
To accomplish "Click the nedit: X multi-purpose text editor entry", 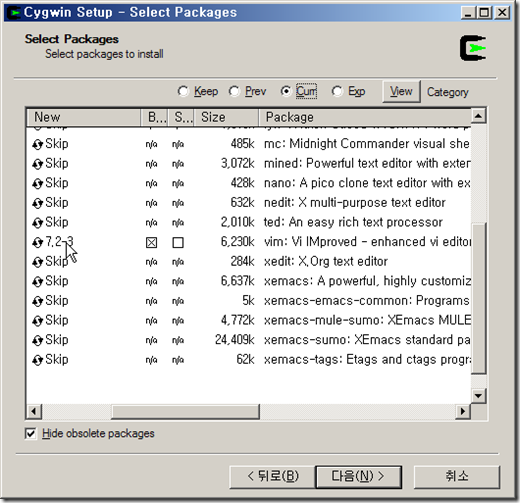I will (355, 203).
